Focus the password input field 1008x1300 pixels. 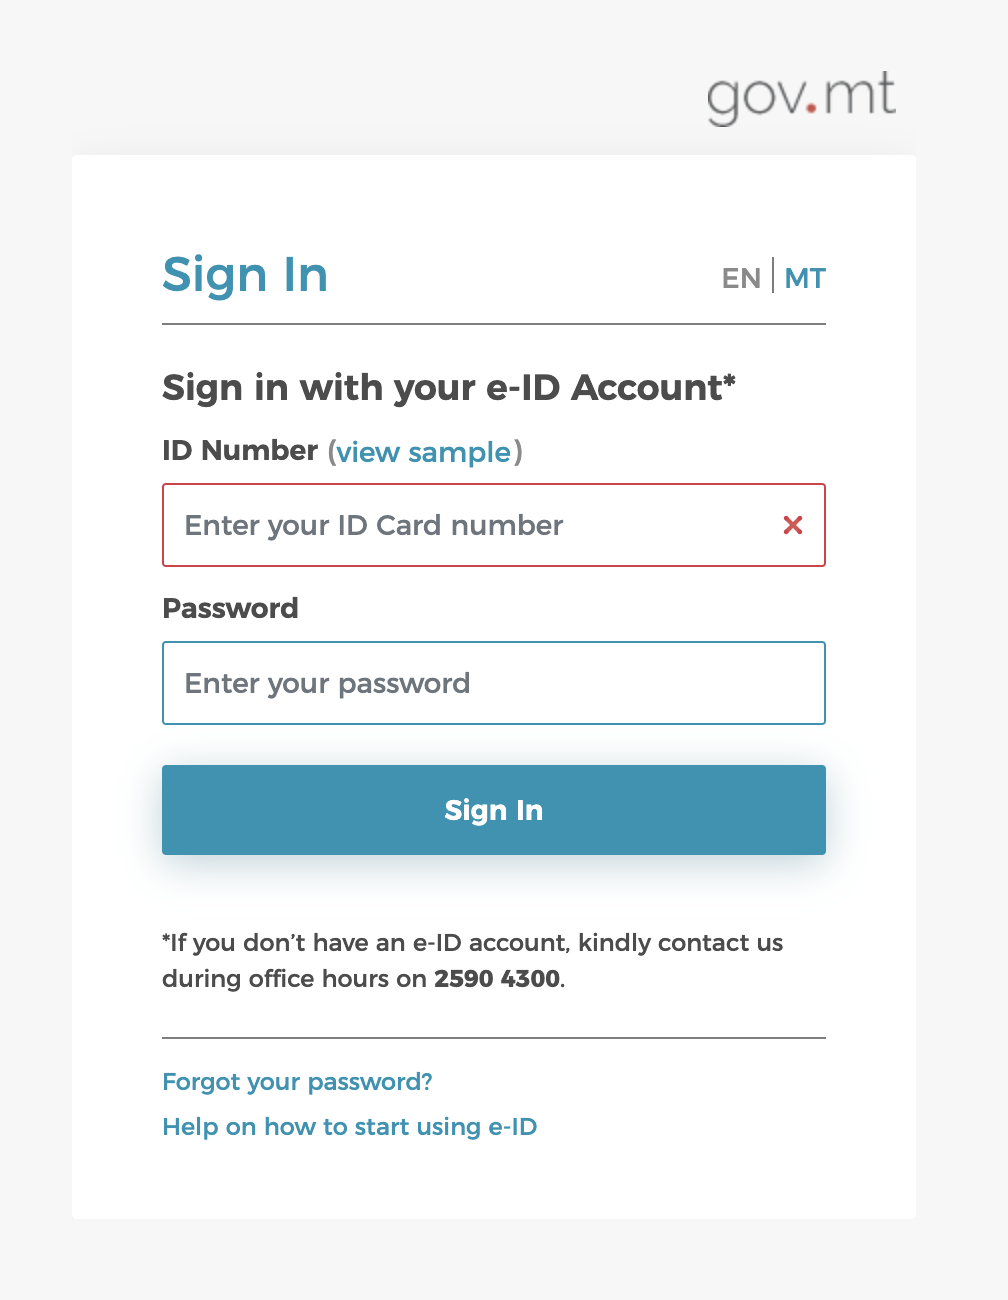click(494, 683)
